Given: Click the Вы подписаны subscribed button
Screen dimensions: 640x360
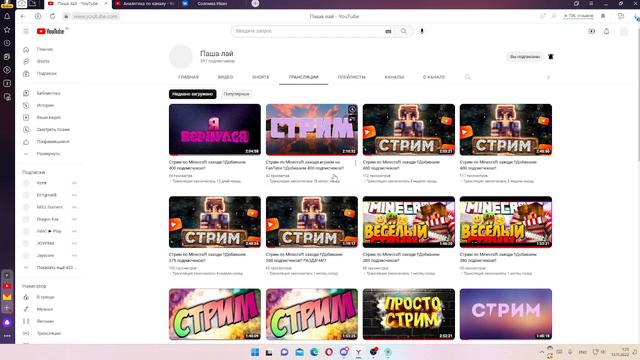Looking at the screenshot, I should tap(525, 57).
